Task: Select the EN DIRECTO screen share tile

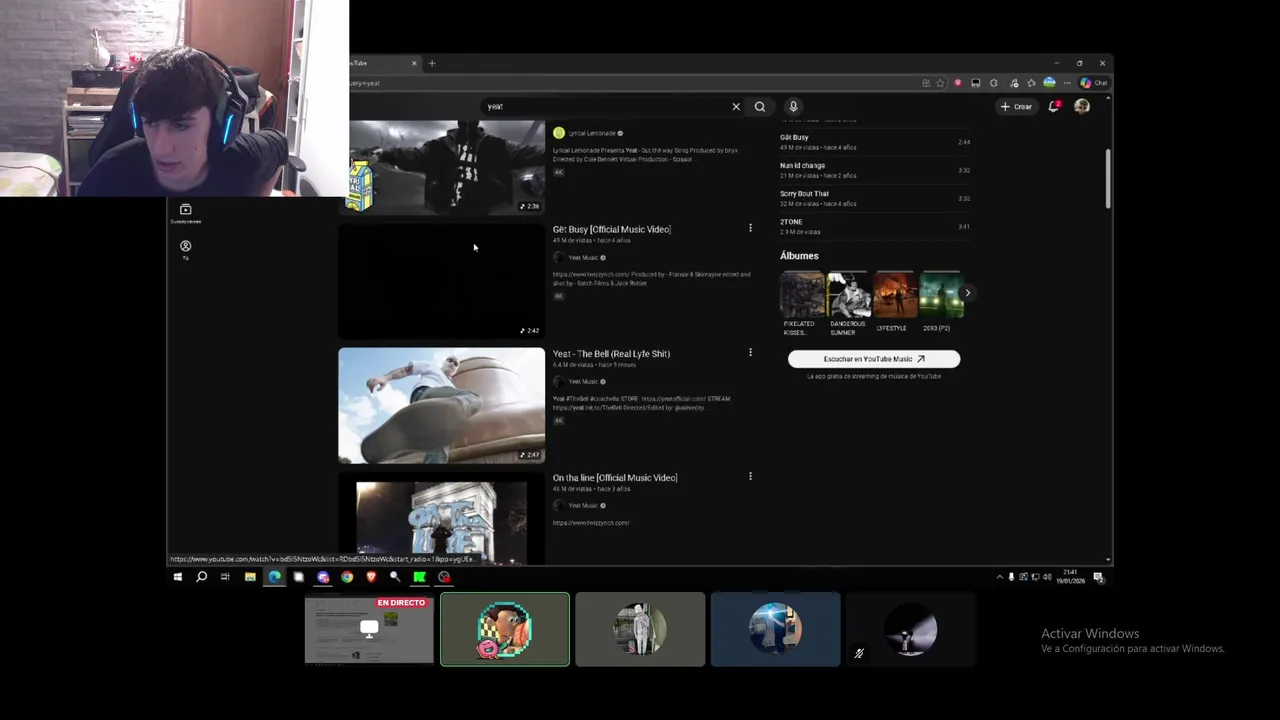Action: (x=369, y=629)
